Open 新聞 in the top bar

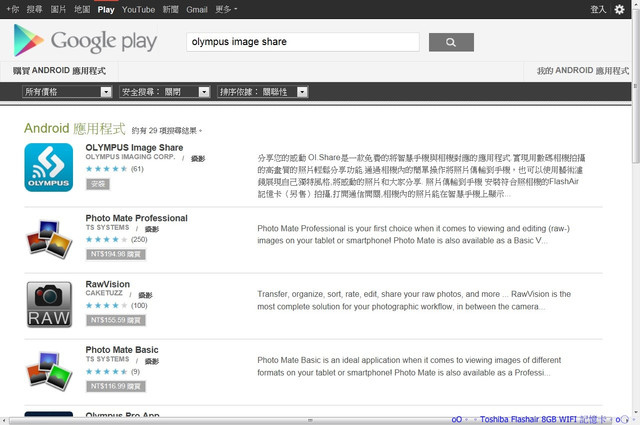tap(170, 9)
